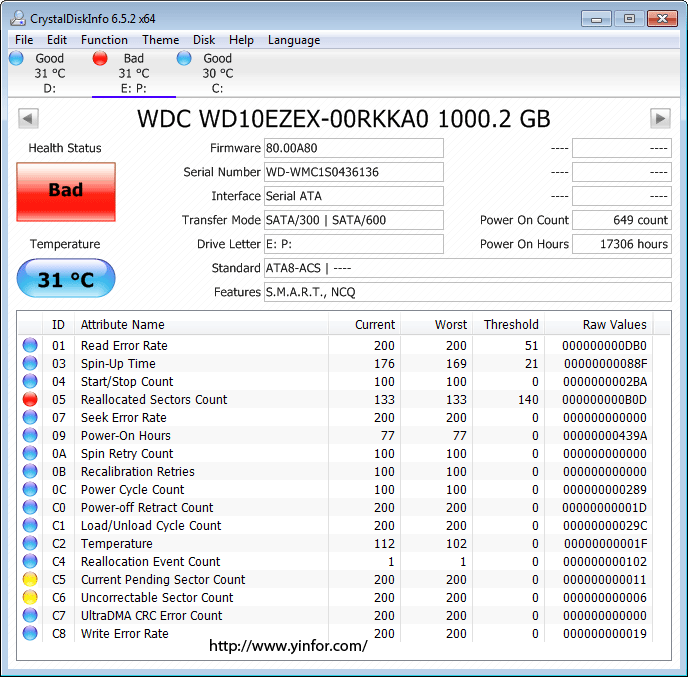The width and height of the screenshot is (688, 677).
Task: Open the File menu
Action: [24, 40]
